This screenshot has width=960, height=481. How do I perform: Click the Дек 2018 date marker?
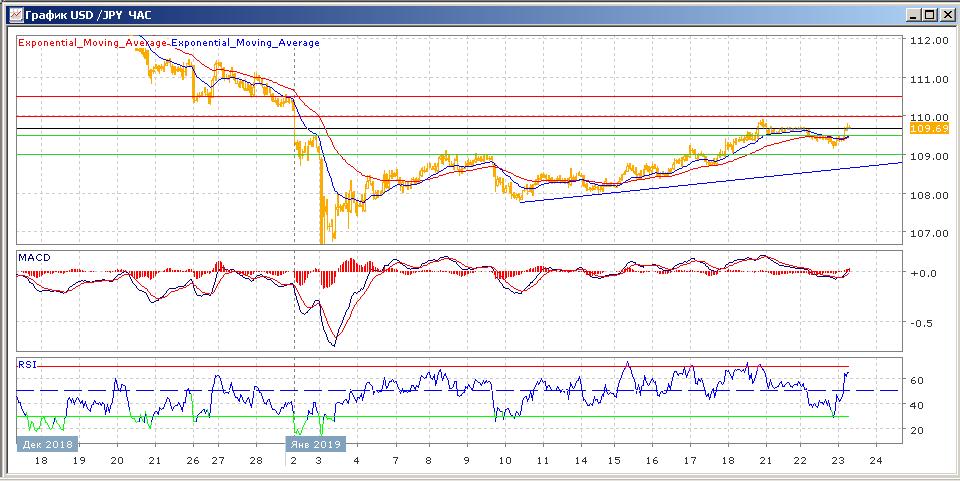coord(47,442)
